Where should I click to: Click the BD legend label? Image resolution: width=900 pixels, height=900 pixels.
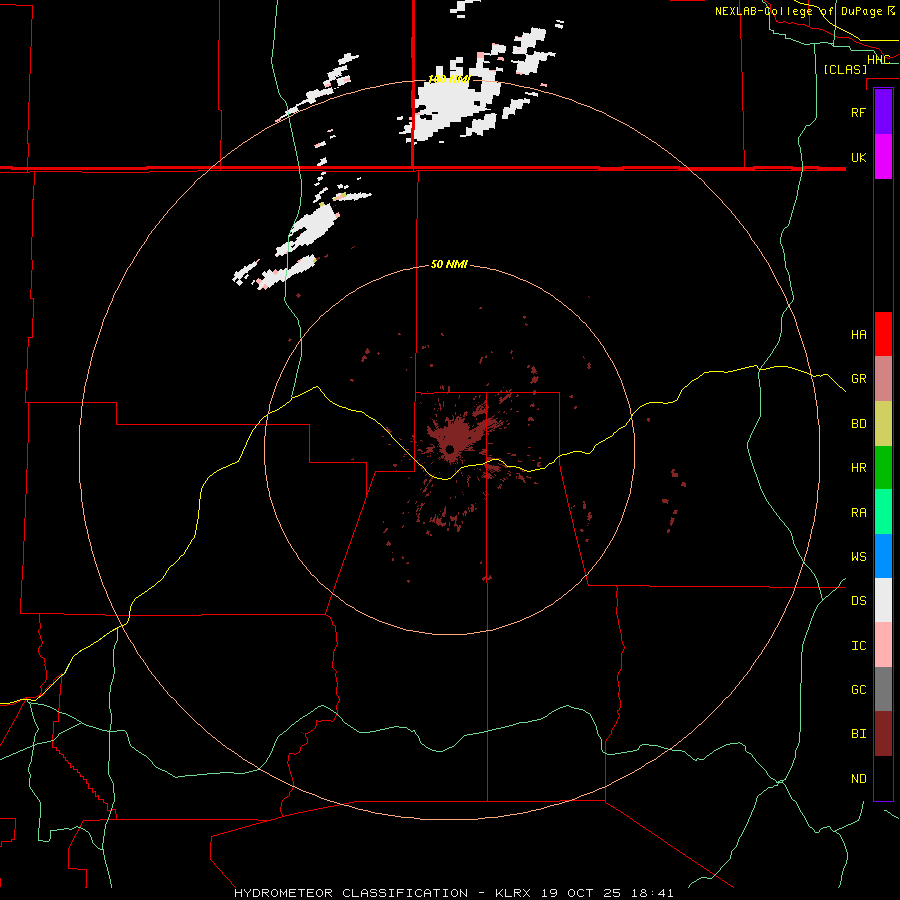point(858,424)
